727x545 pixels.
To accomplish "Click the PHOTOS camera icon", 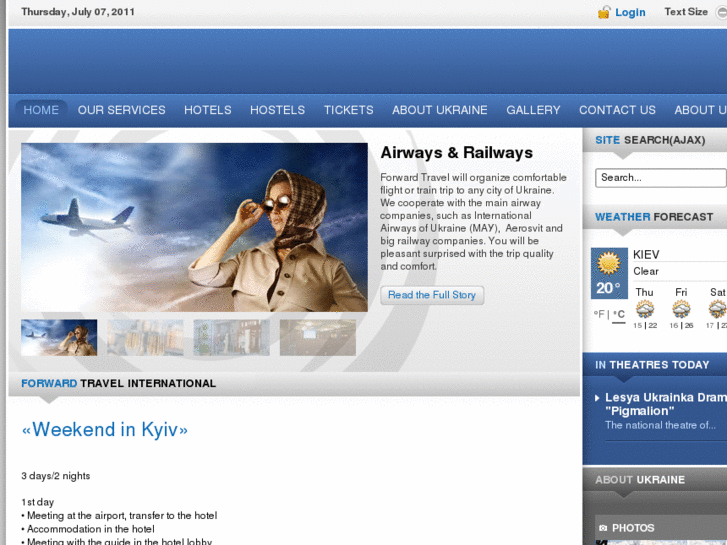I will 603,528.
